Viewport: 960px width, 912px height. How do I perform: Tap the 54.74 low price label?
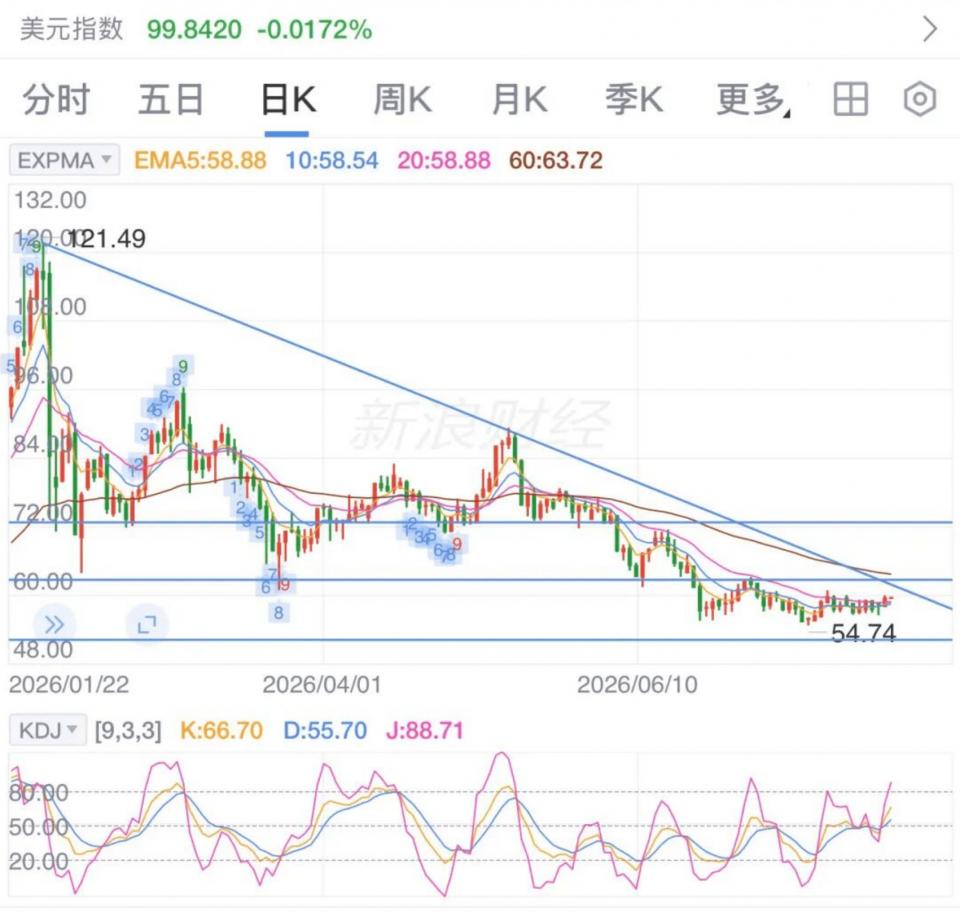(x=863, y=633)
